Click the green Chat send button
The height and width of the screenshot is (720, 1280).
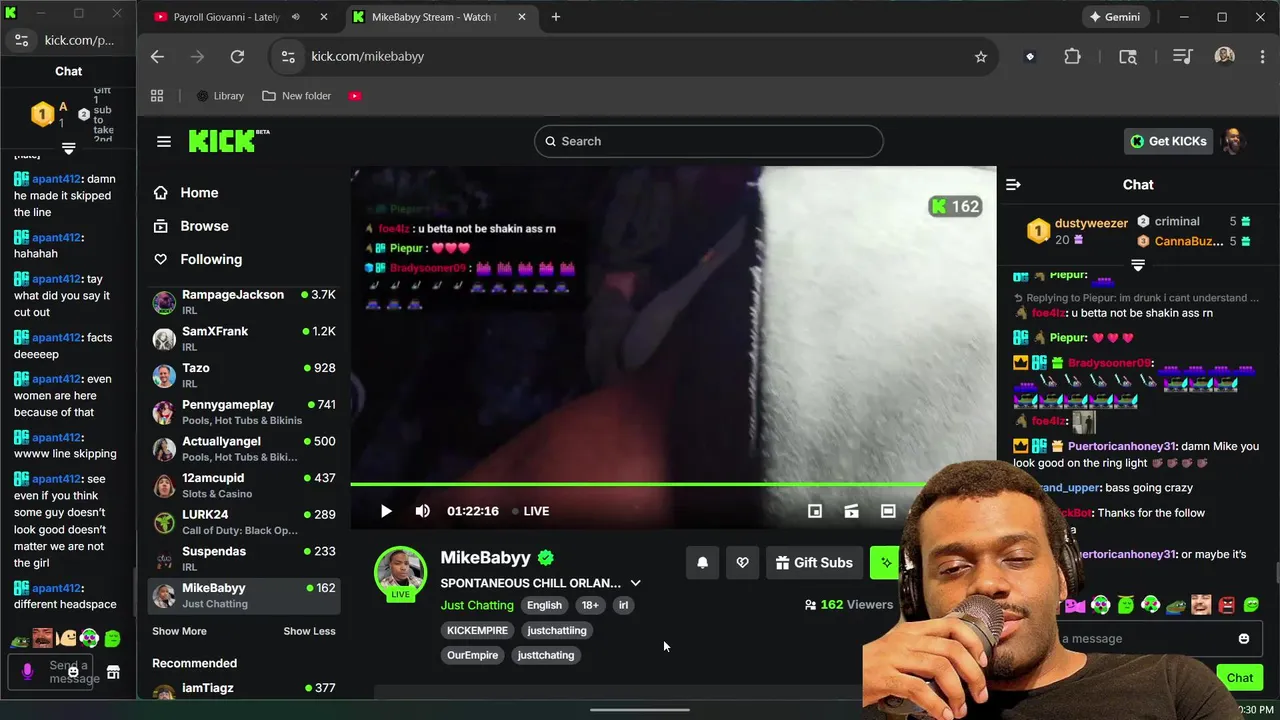tap(1240, 677)
